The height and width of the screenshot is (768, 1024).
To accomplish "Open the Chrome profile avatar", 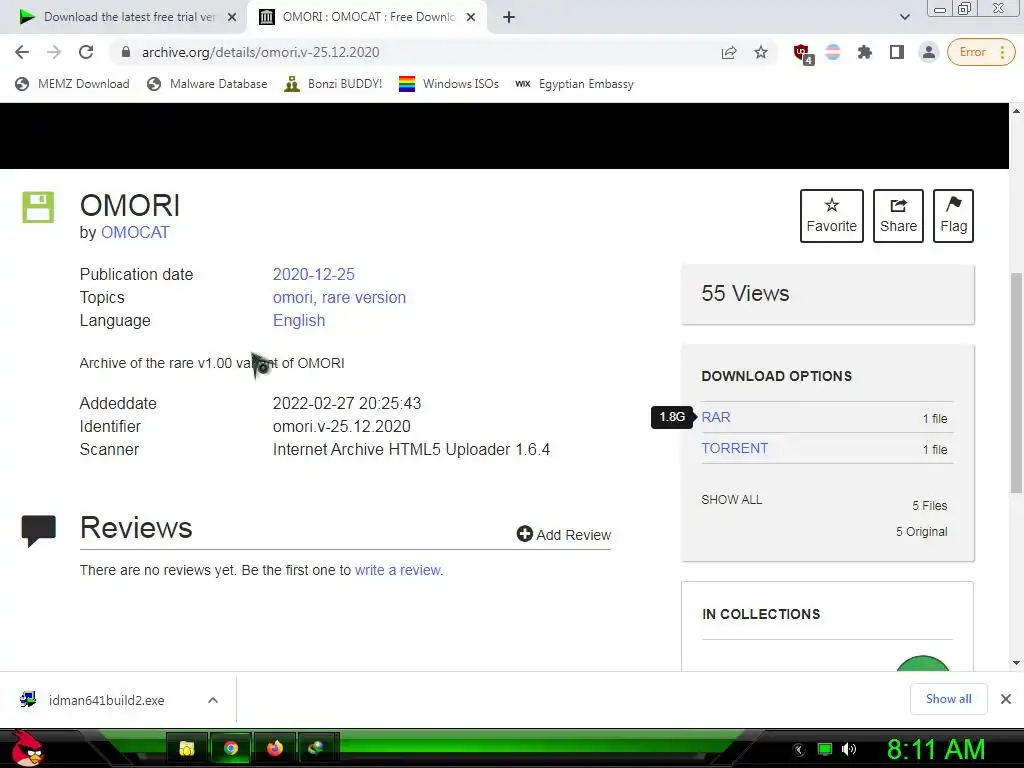I will coord(928,52).
